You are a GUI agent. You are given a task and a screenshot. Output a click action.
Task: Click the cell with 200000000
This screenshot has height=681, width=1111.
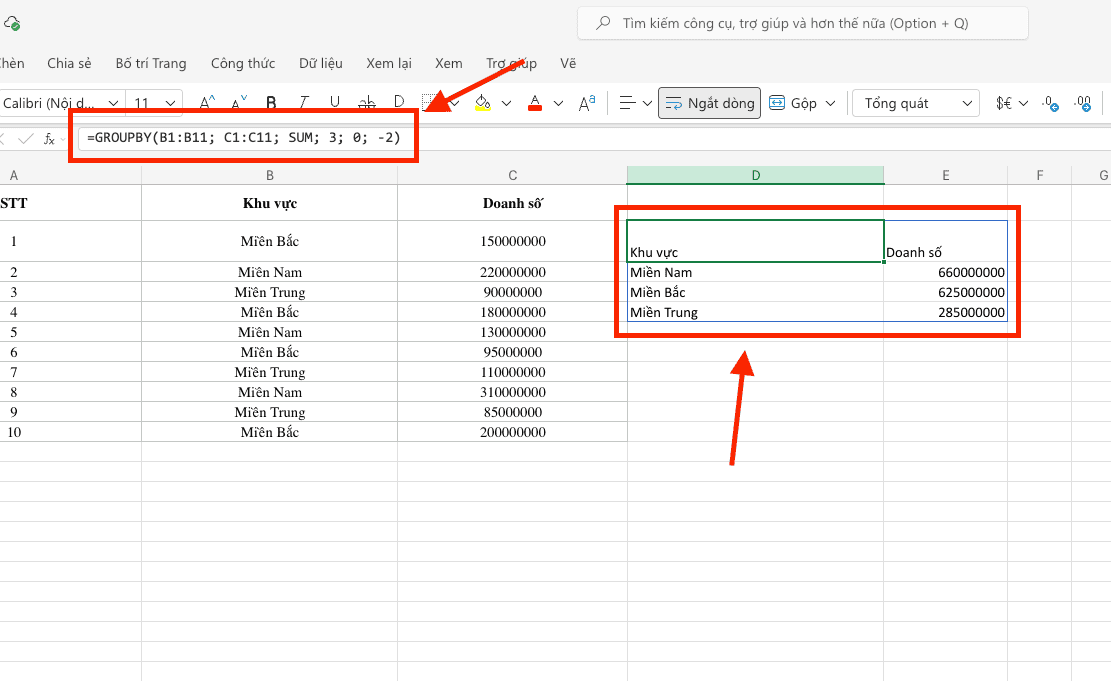(x=512, y=432)
